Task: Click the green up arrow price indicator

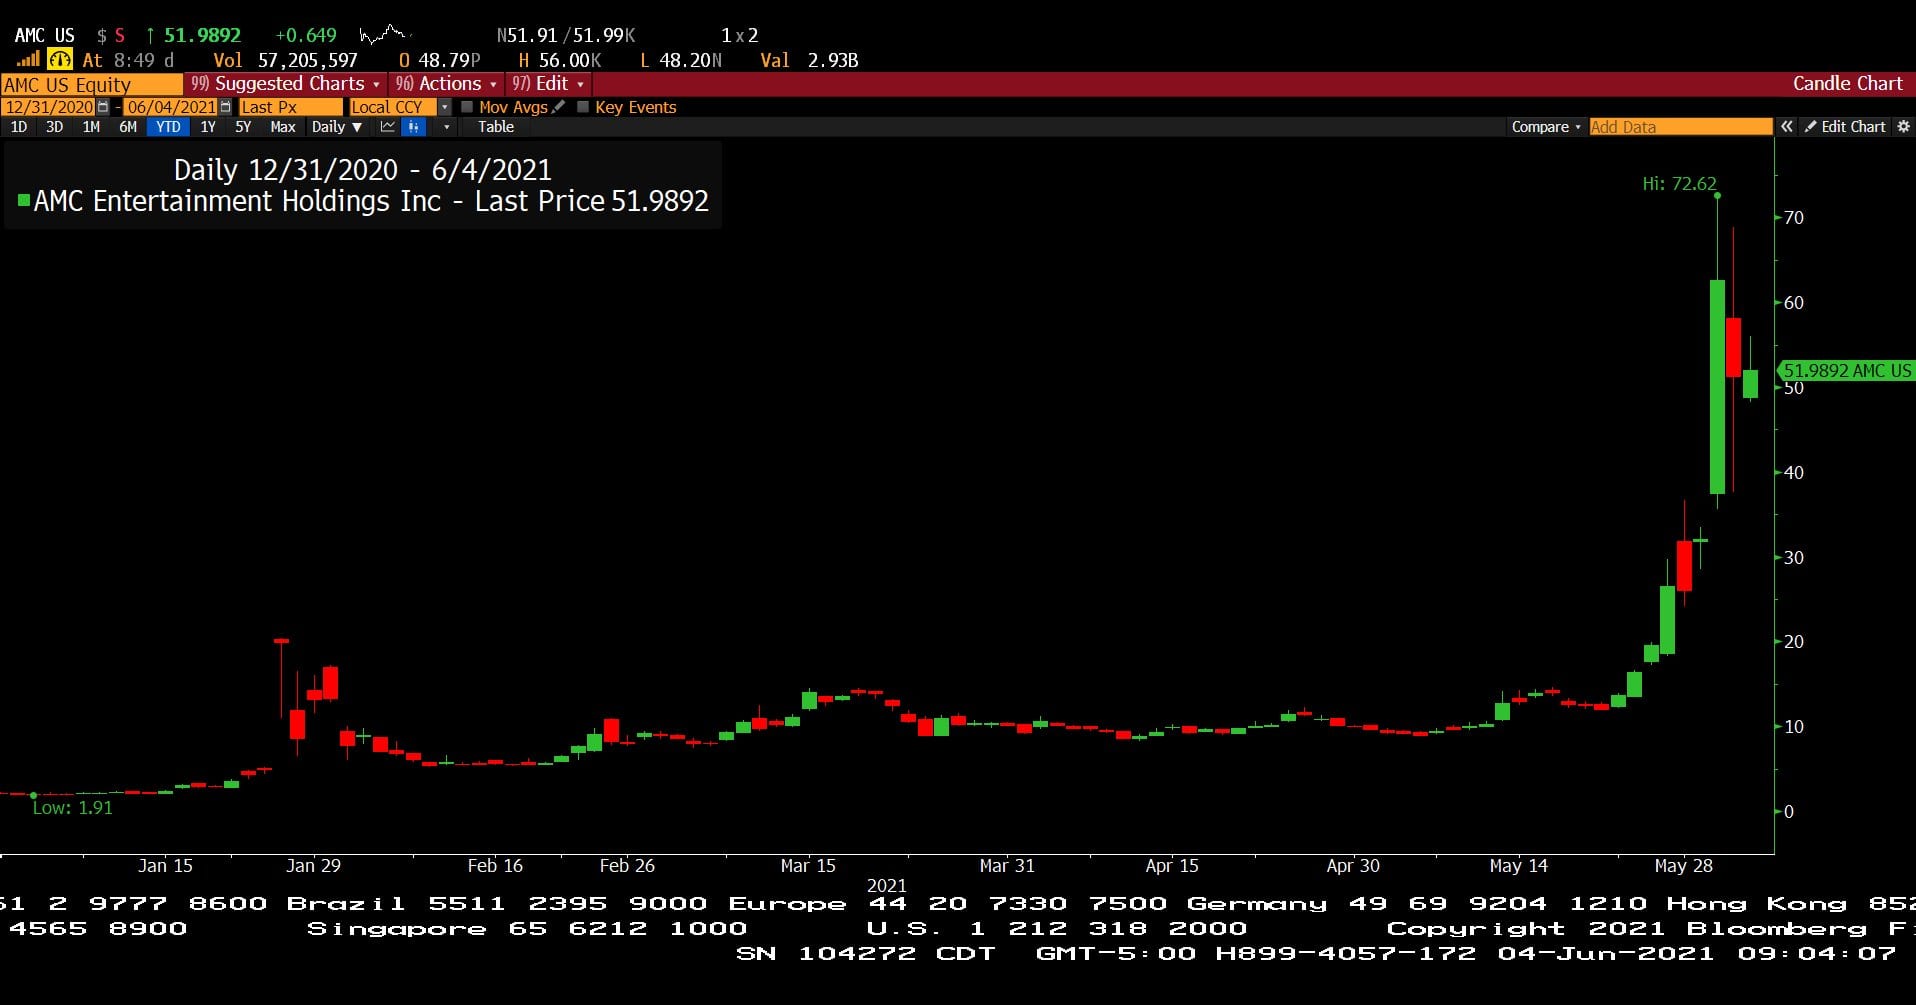Action: click(x=150, y=36)
